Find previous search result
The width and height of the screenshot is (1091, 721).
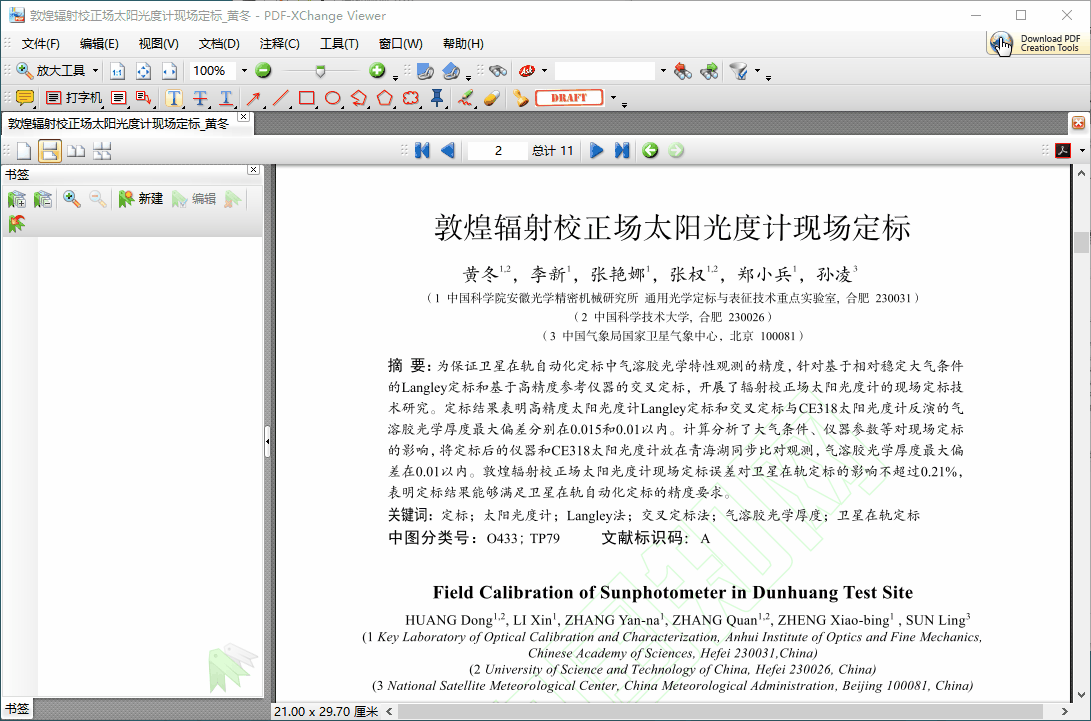[683, 70]
